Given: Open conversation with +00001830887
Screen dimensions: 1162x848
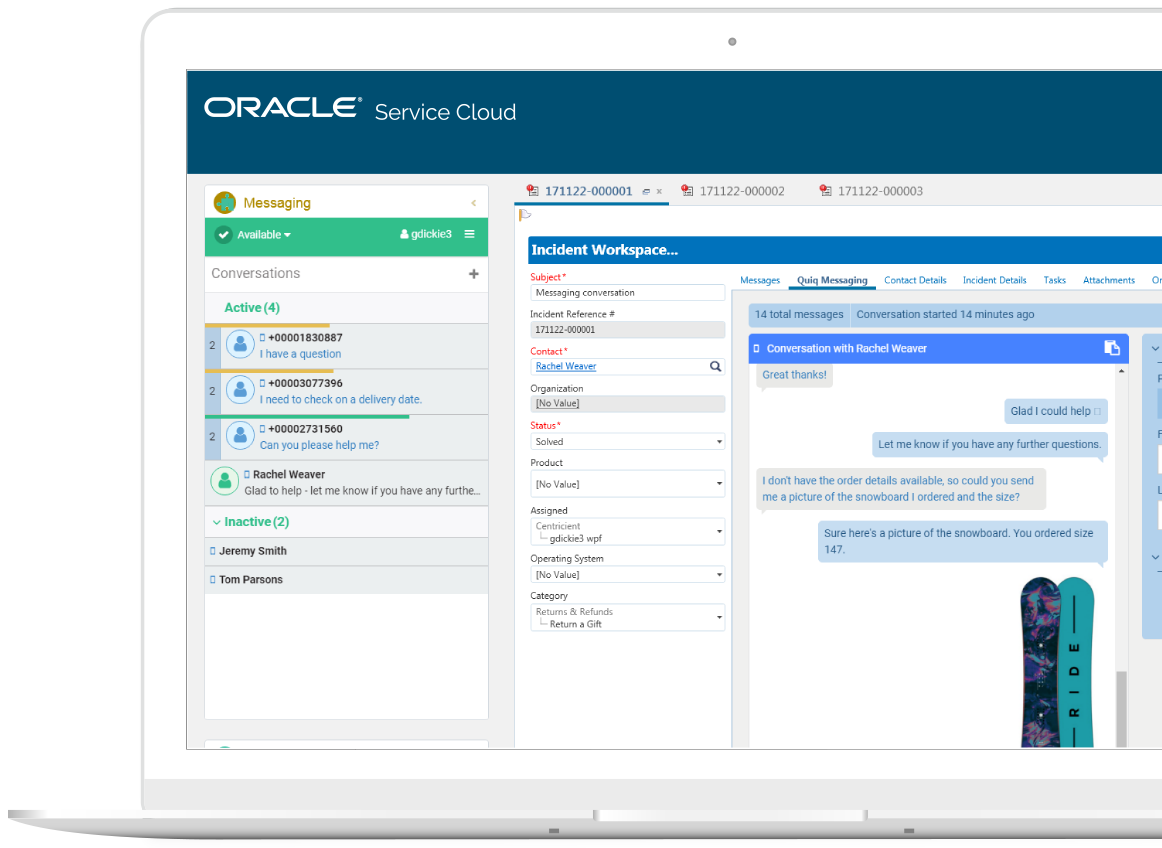Looking at the screenshot, I should pos(347,346).
